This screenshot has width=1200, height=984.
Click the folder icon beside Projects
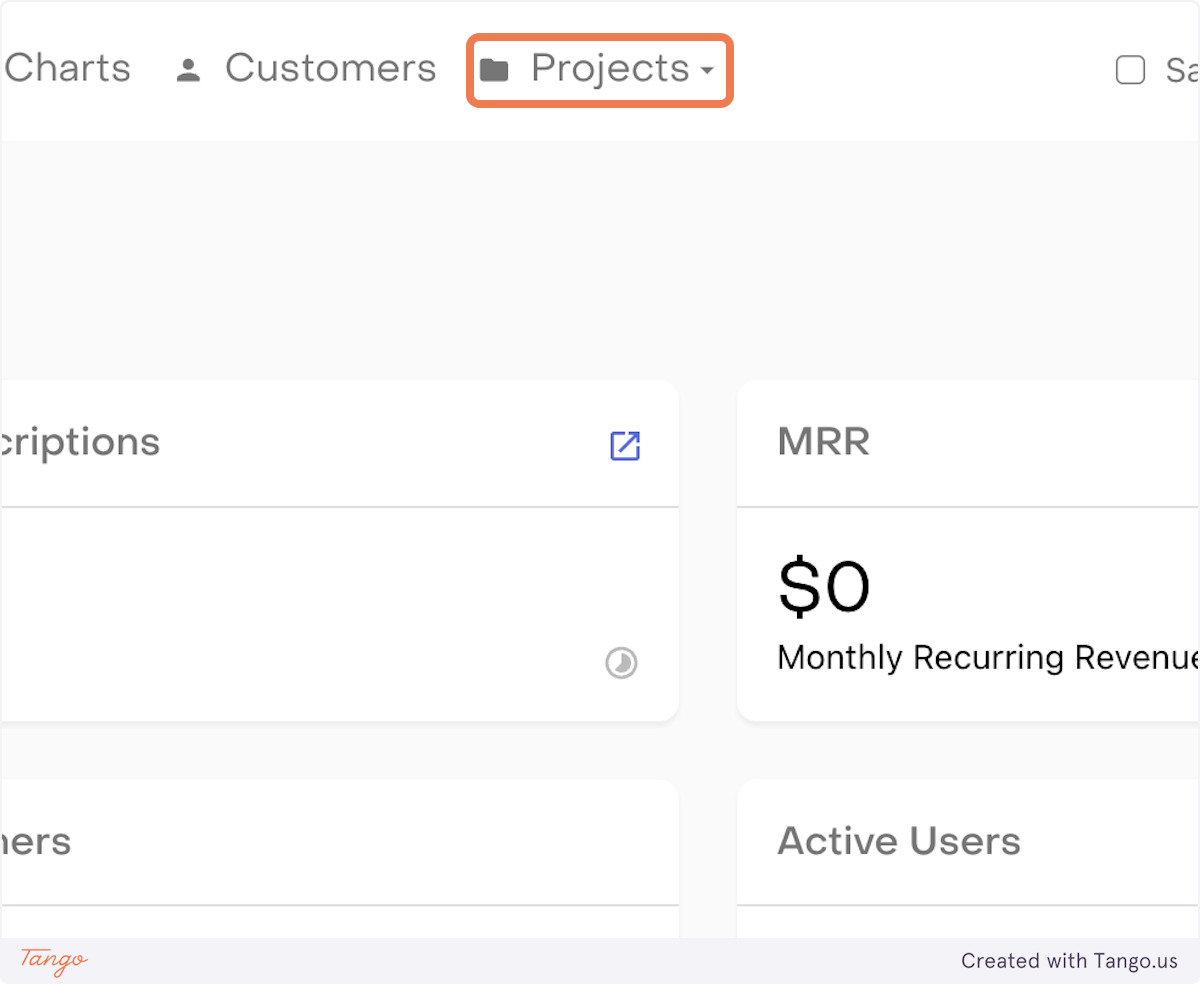494,70
